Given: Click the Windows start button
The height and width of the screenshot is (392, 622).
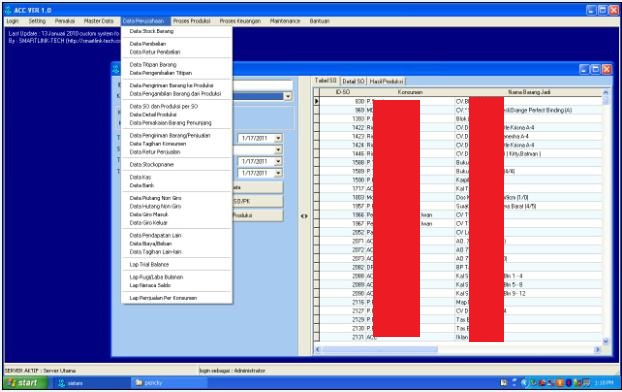Looking at the screenshot, I should tap(26, 382).
